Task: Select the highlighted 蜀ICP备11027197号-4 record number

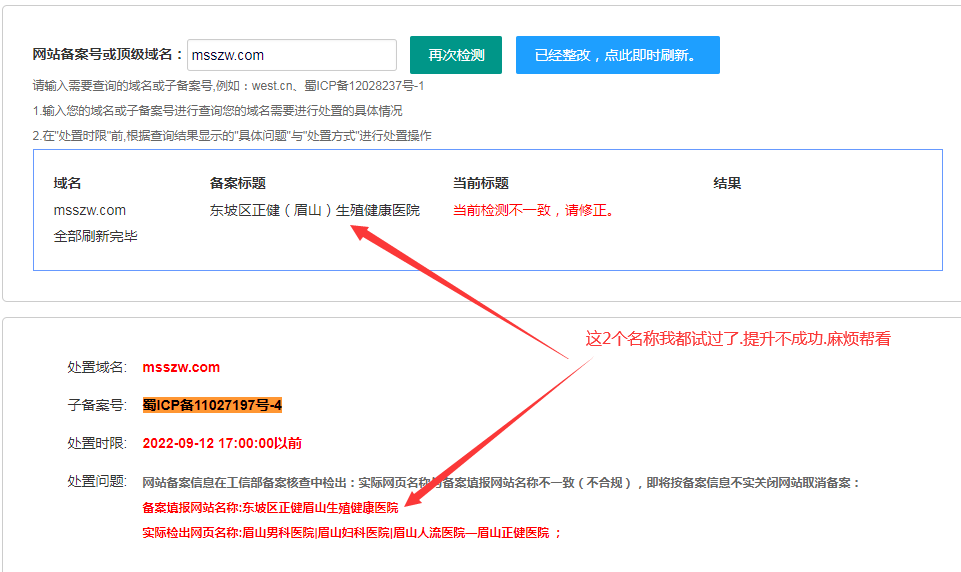Action: tap(212, 405)
